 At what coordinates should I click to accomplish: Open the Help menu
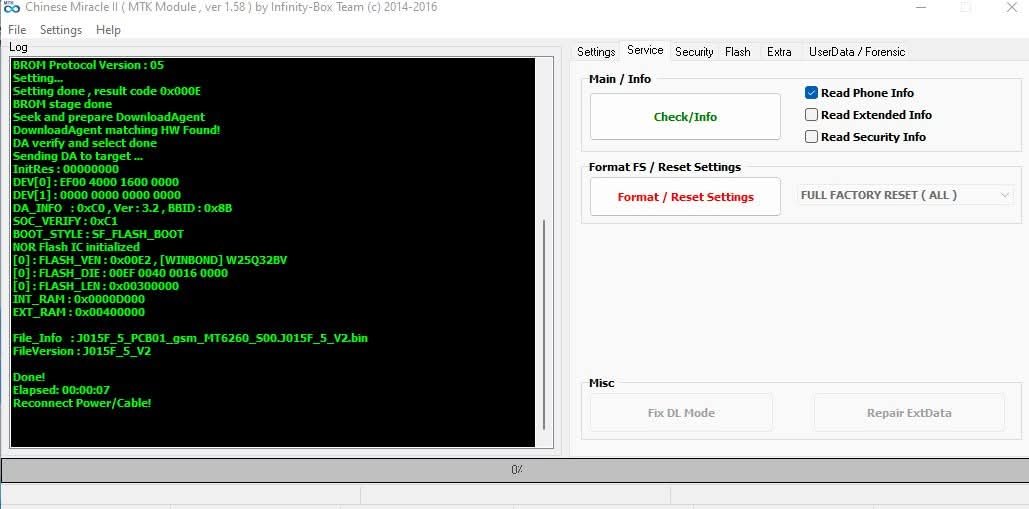coord(108,30)
